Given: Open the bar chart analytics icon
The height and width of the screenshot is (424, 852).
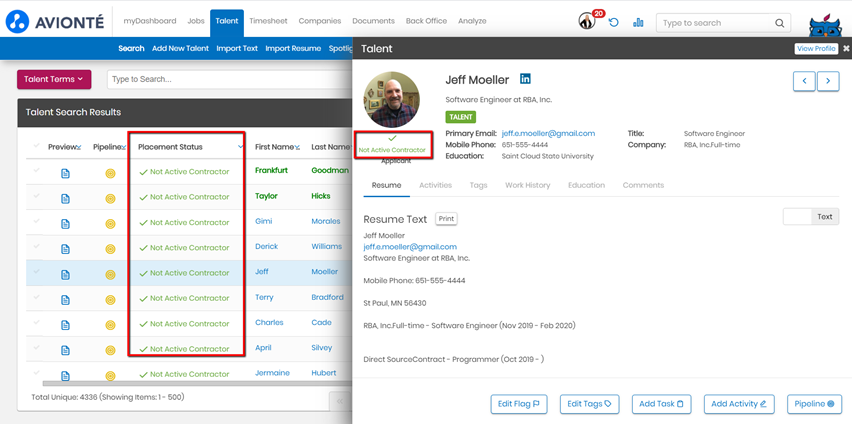Looking at the screenshot, I should click(x=638, y=22).
